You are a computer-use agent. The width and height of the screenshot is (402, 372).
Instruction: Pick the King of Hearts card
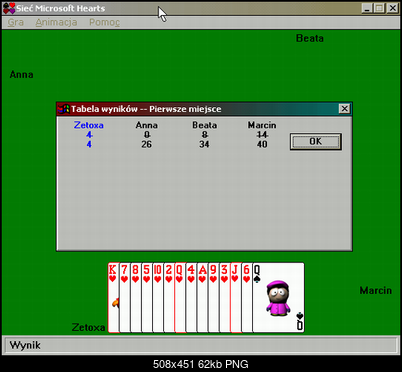113,298
